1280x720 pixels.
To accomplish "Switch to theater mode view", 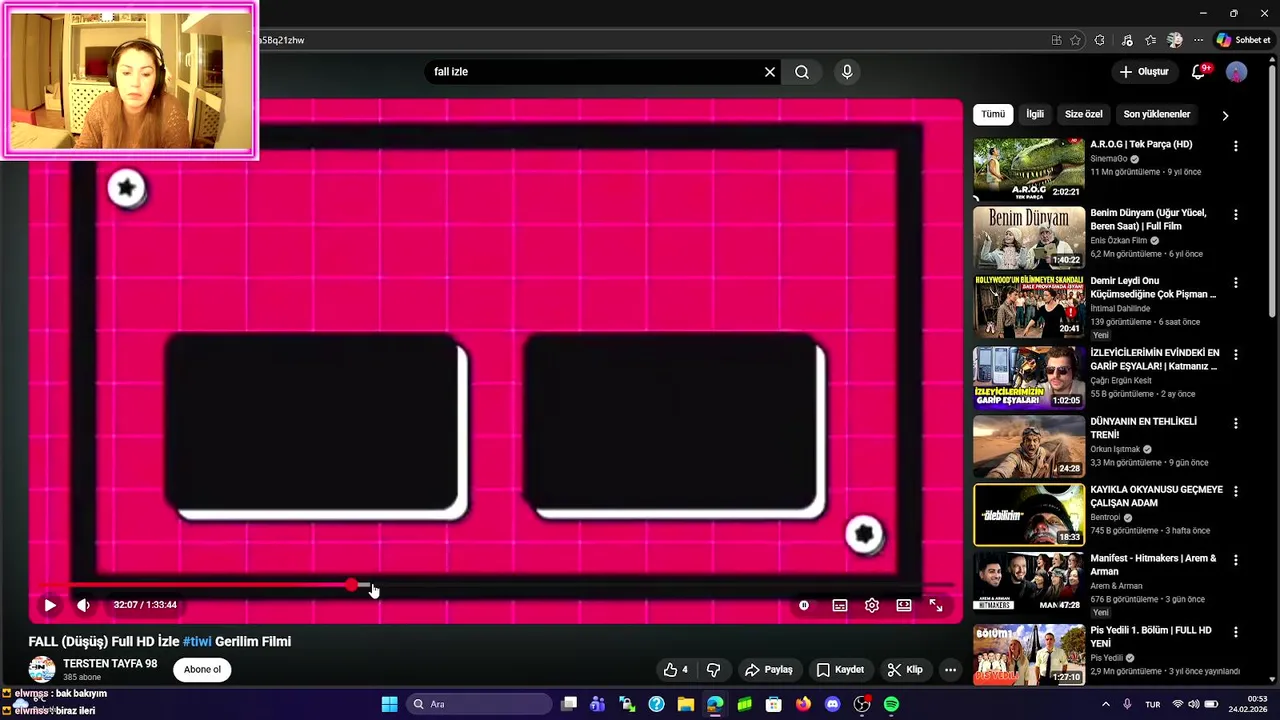I will (904, 605).
